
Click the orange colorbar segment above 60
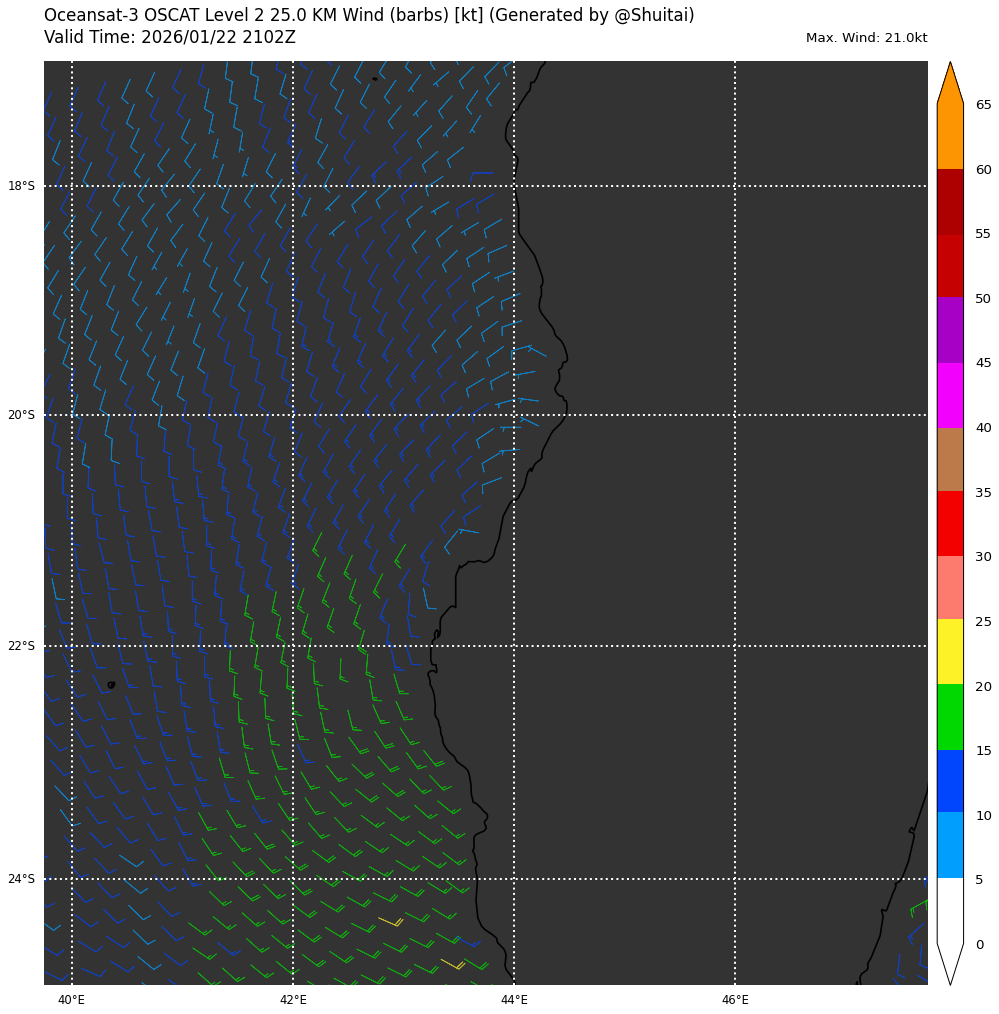(x=950, y=137)
